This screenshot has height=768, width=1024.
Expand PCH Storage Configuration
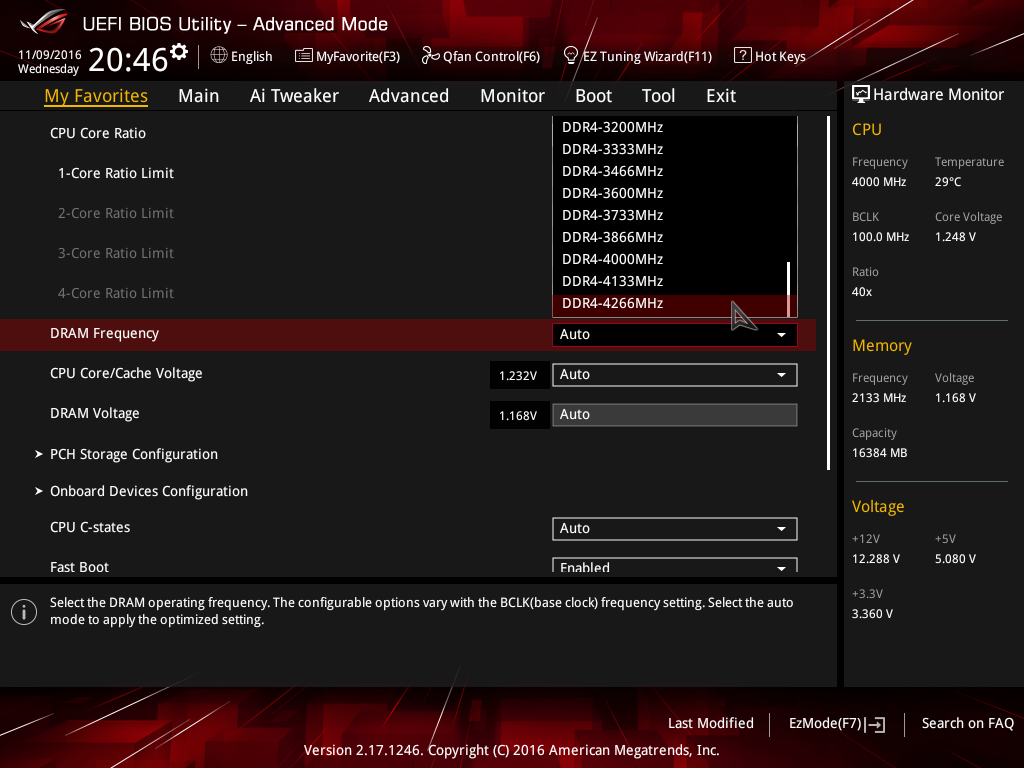(x=134, y=454)
